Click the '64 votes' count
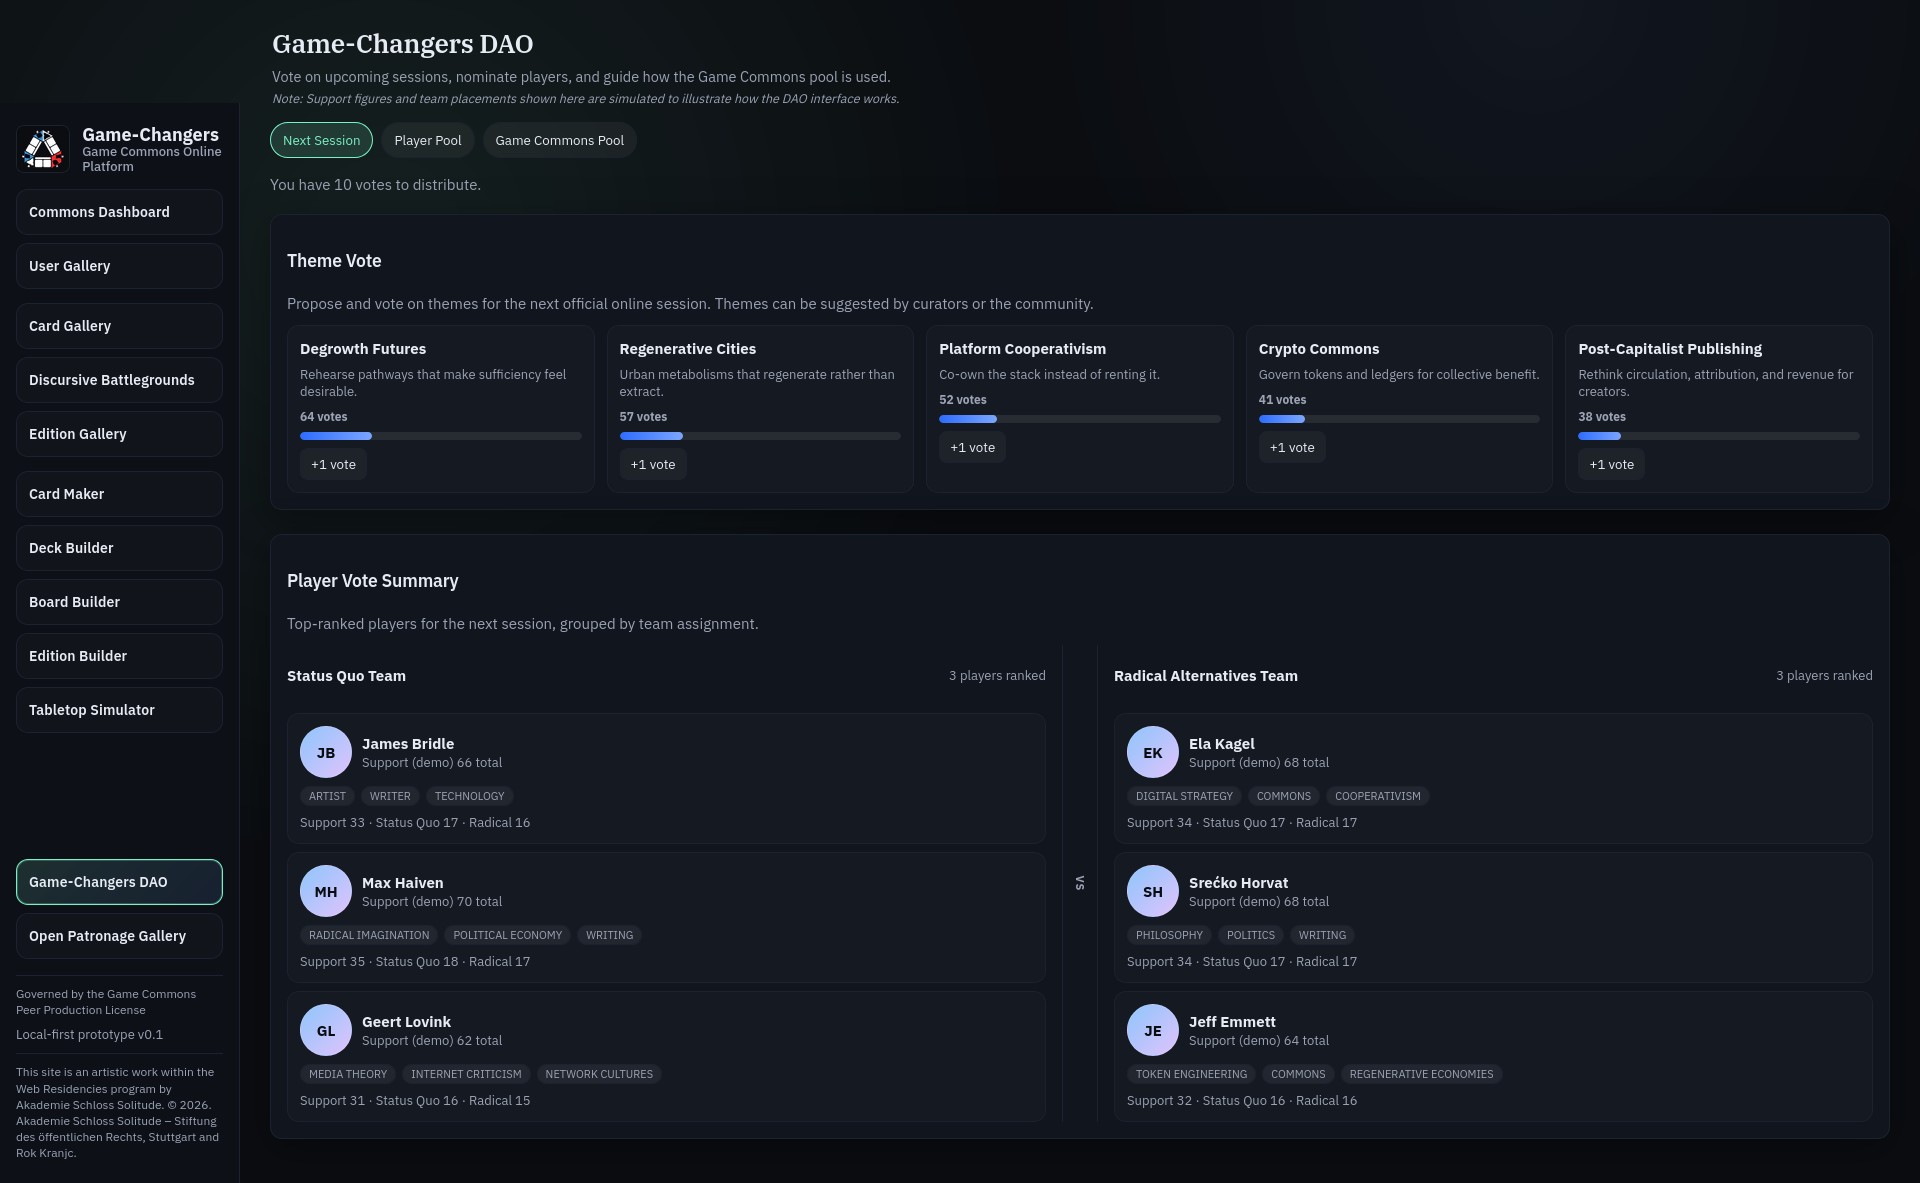This screenshot has height=1183, width=1920. click(323, 417)
